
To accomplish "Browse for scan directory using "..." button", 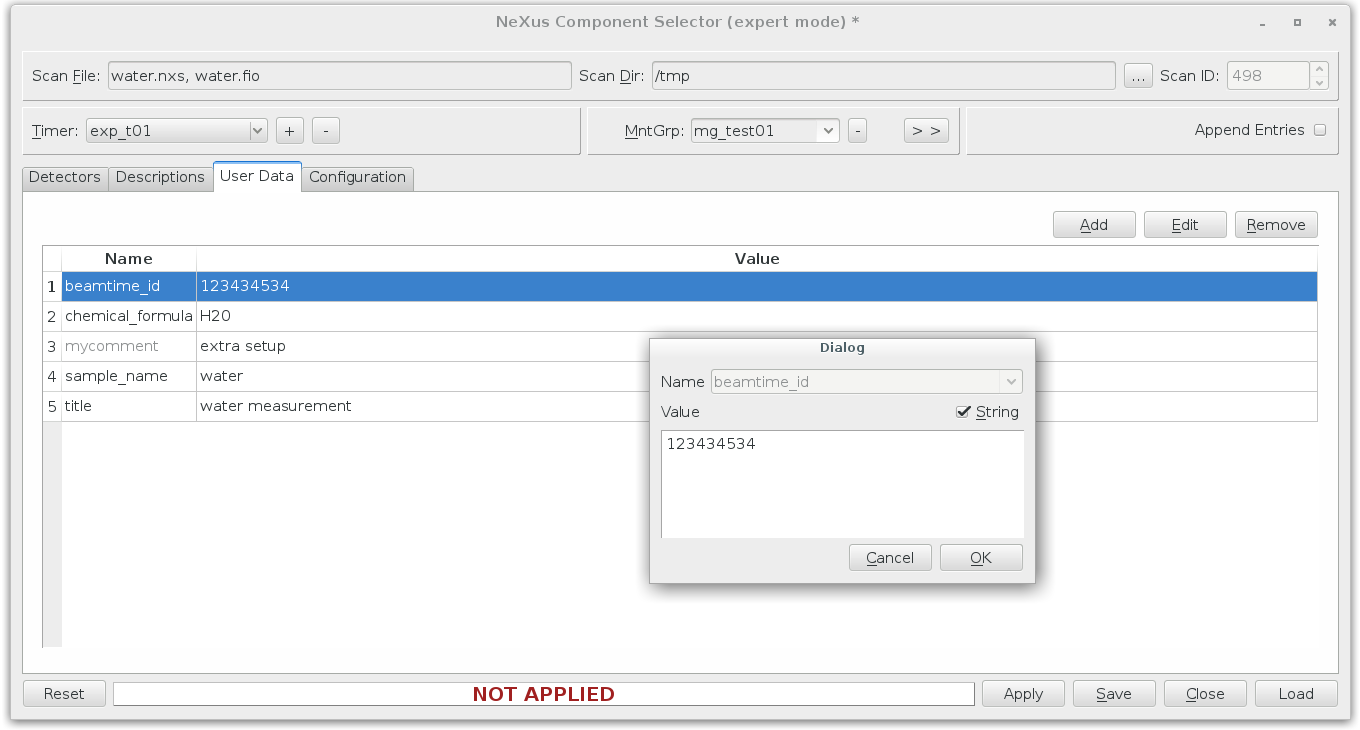I will coord(1138,74).
